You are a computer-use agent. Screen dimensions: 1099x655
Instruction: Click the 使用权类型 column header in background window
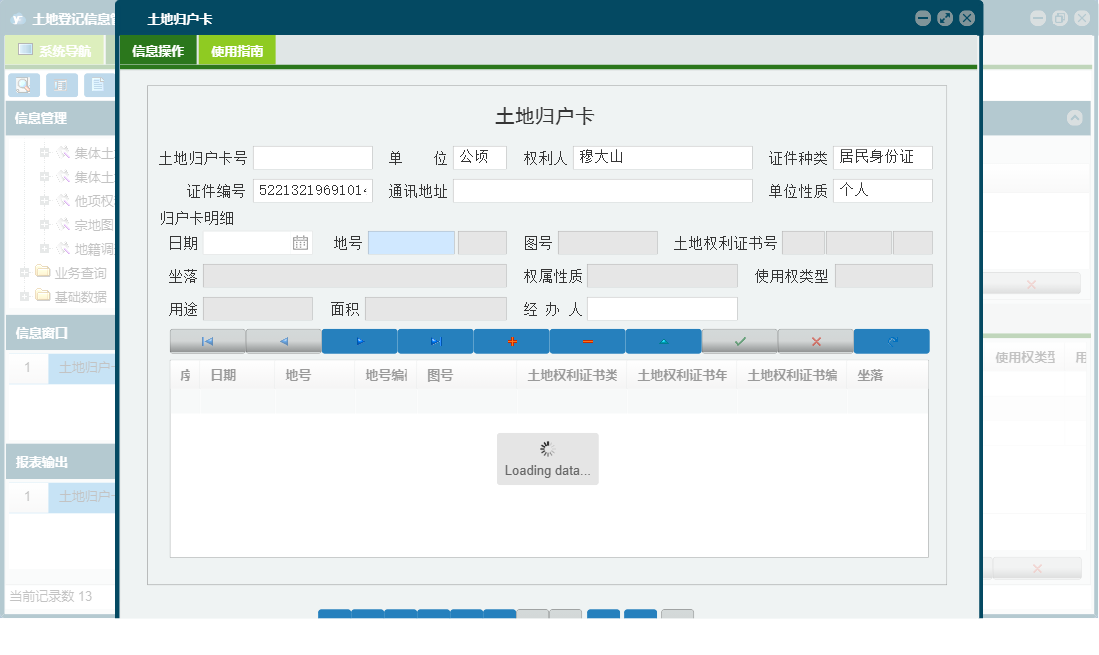1025,357
